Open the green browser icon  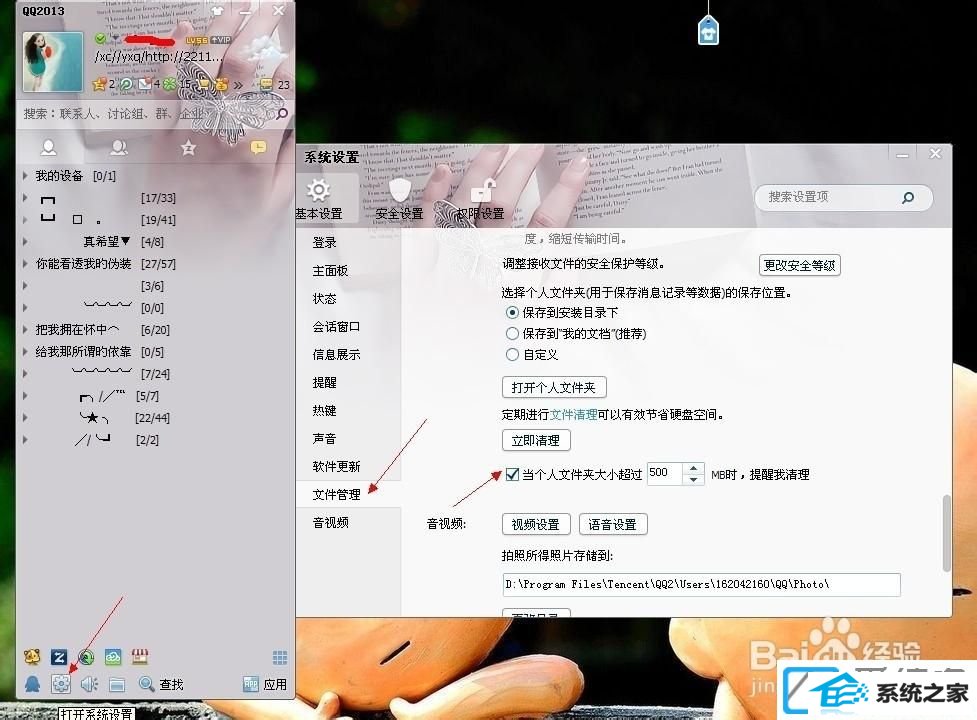[x=86, y=656]
